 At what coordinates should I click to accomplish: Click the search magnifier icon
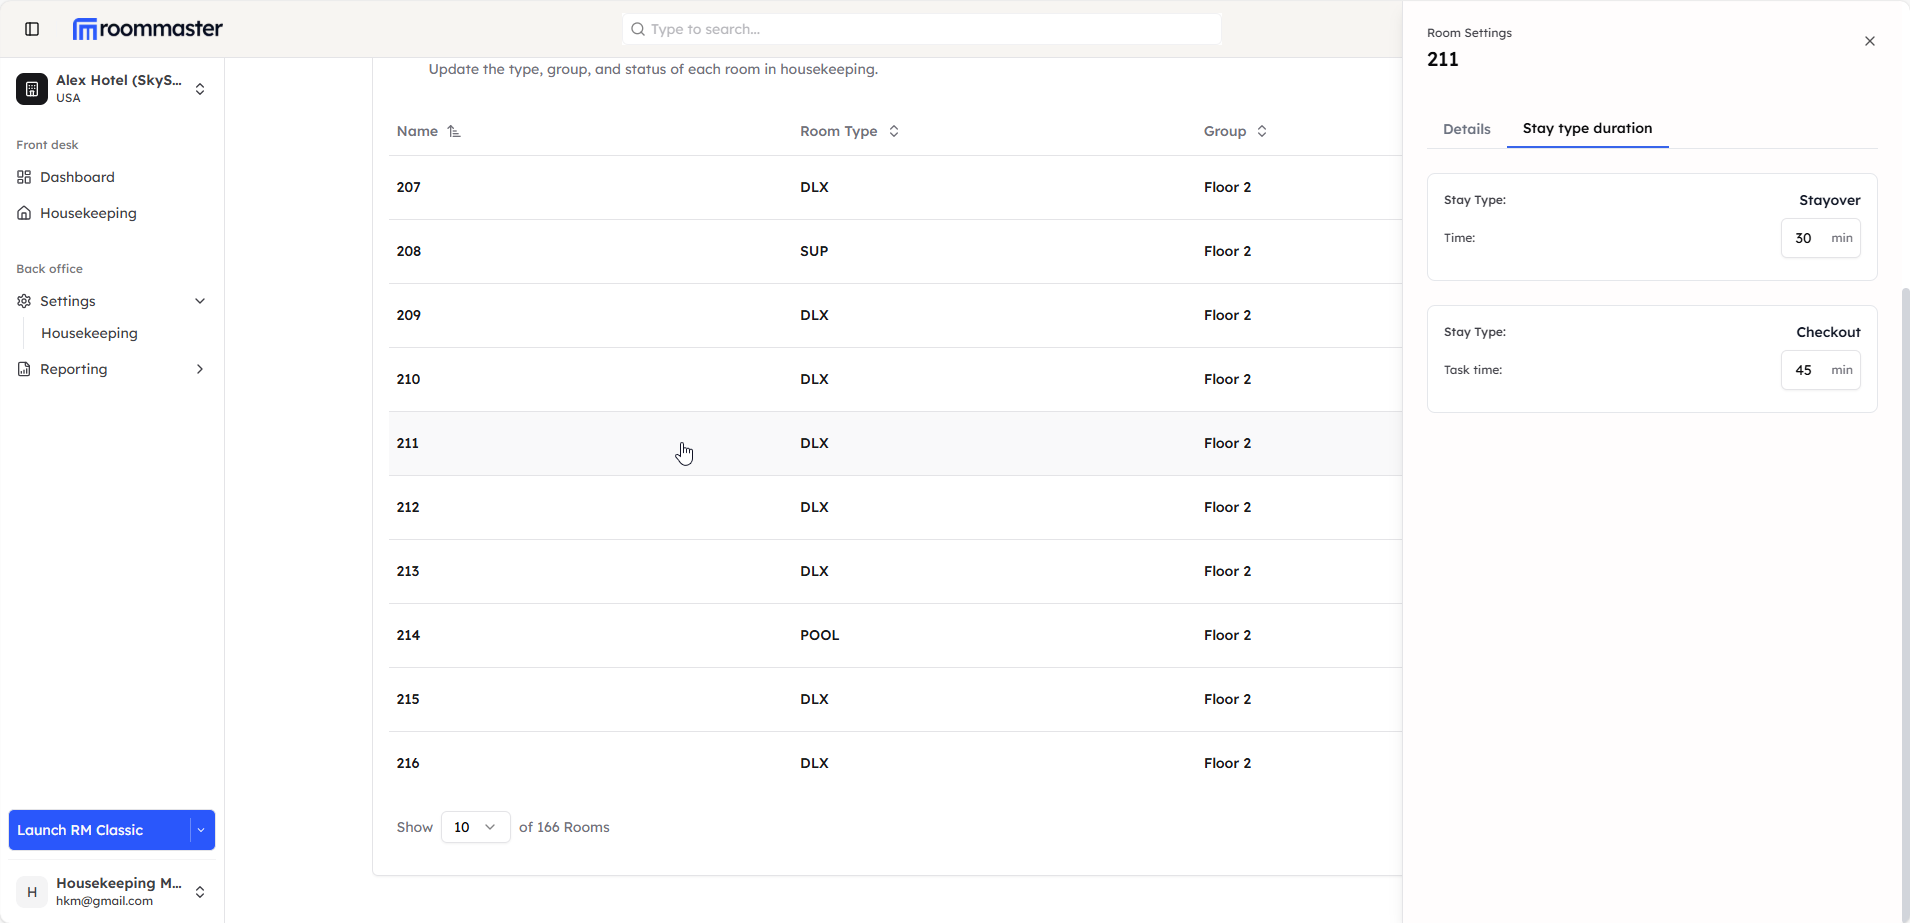pos(638,29)
